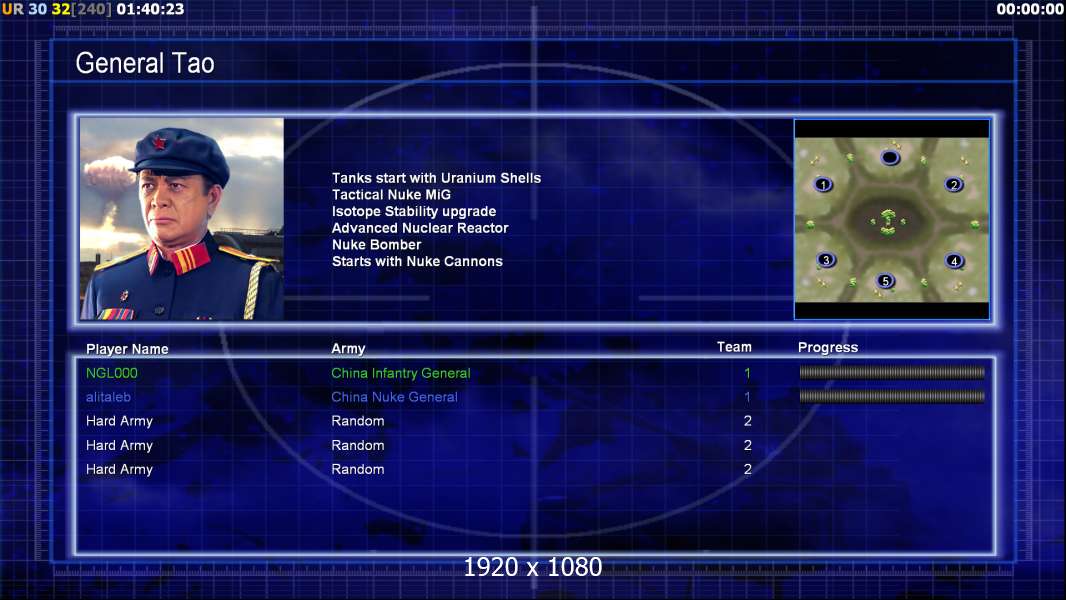The image size is (1066, 600).
Task: Click the 'General Tao' title text
Action: coord(145,63)
